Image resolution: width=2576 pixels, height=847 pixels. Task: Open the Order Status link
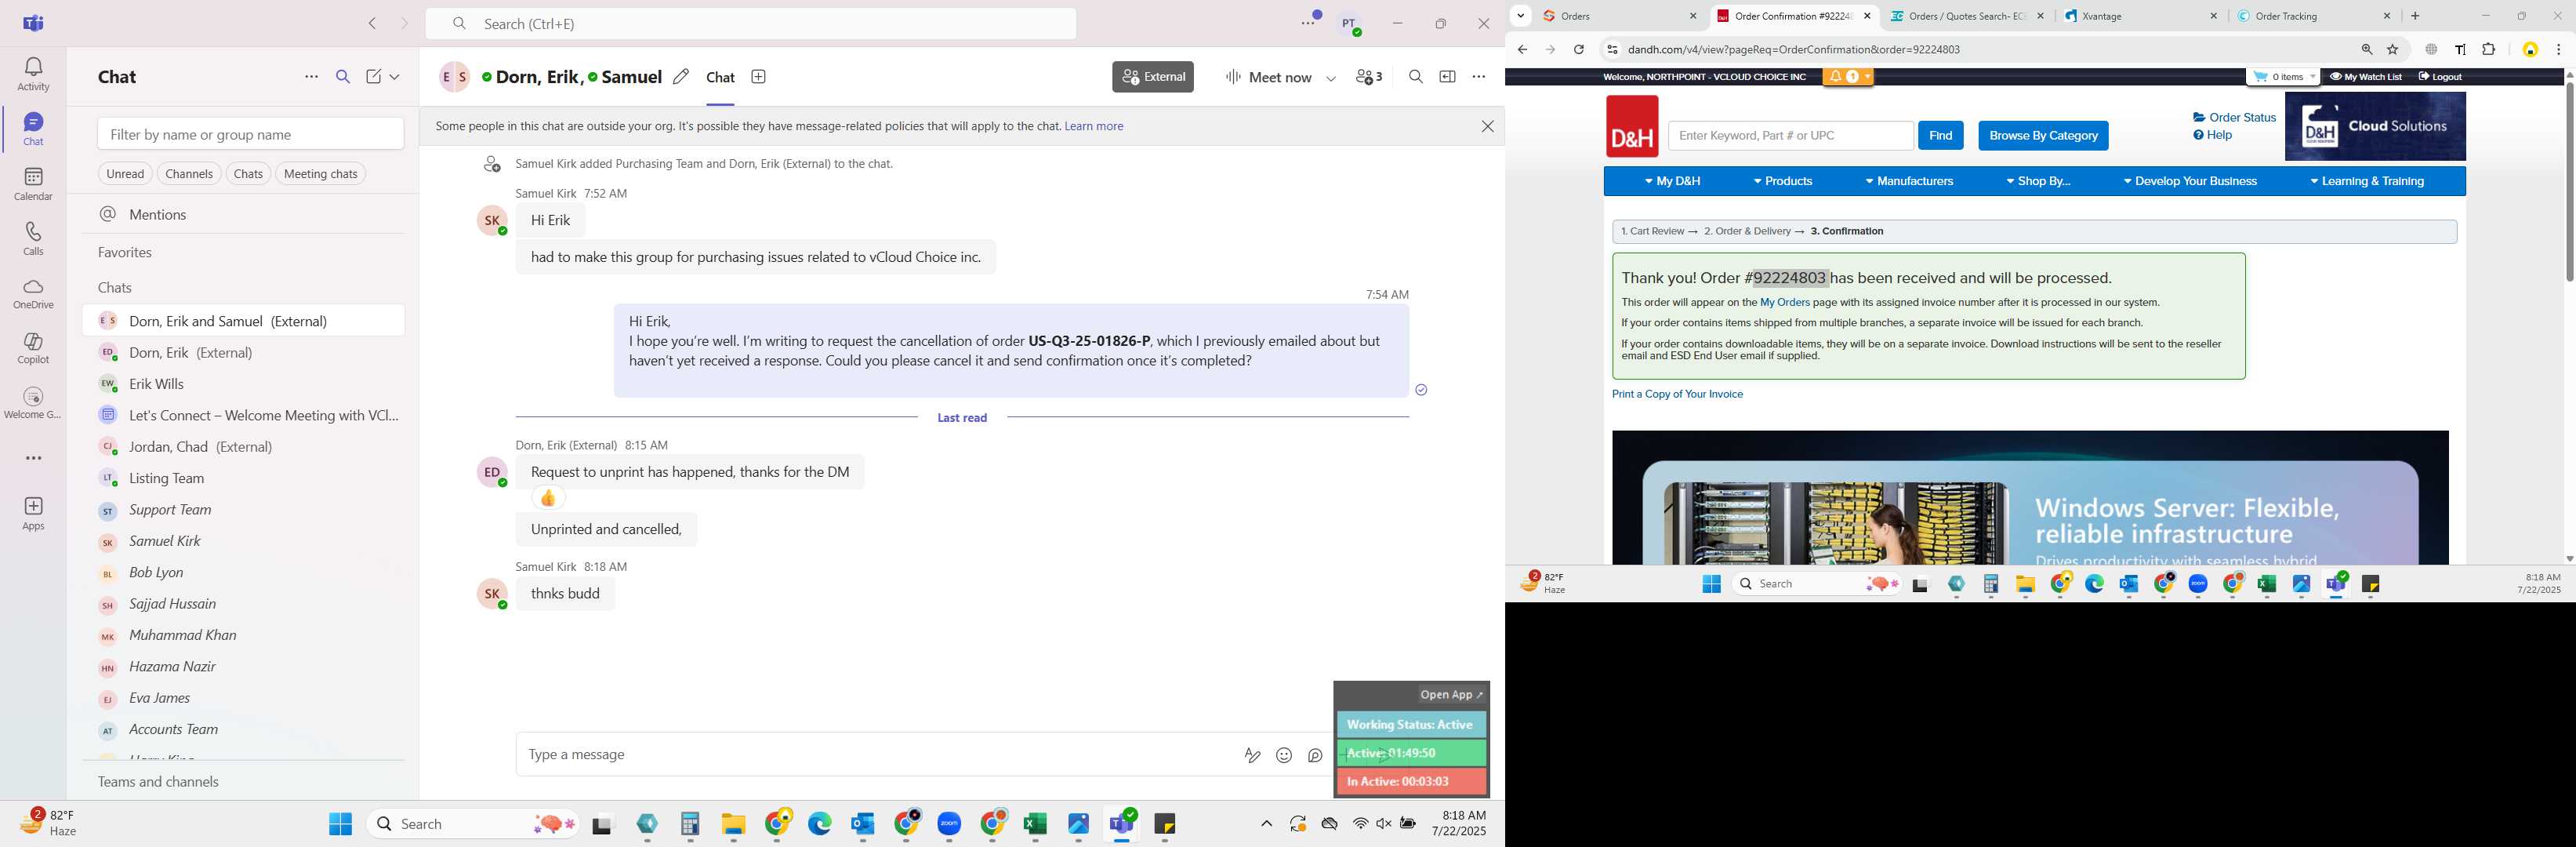click(x=2234, y=118)
